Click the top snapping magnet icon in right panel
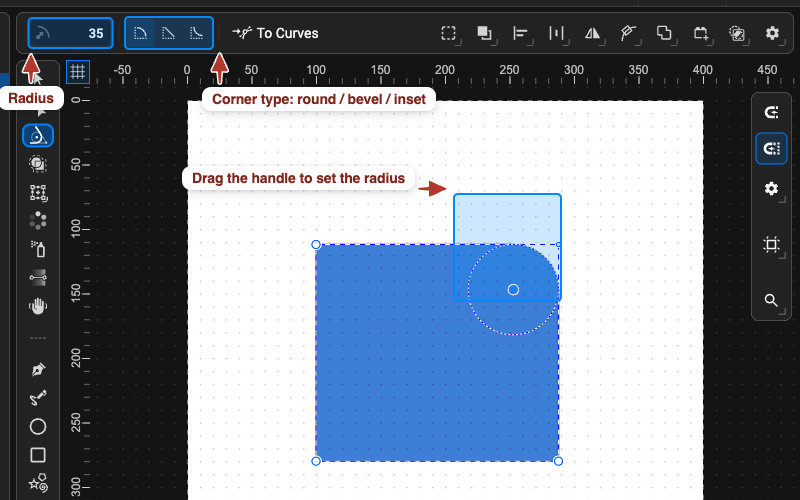 pos(771,112)
